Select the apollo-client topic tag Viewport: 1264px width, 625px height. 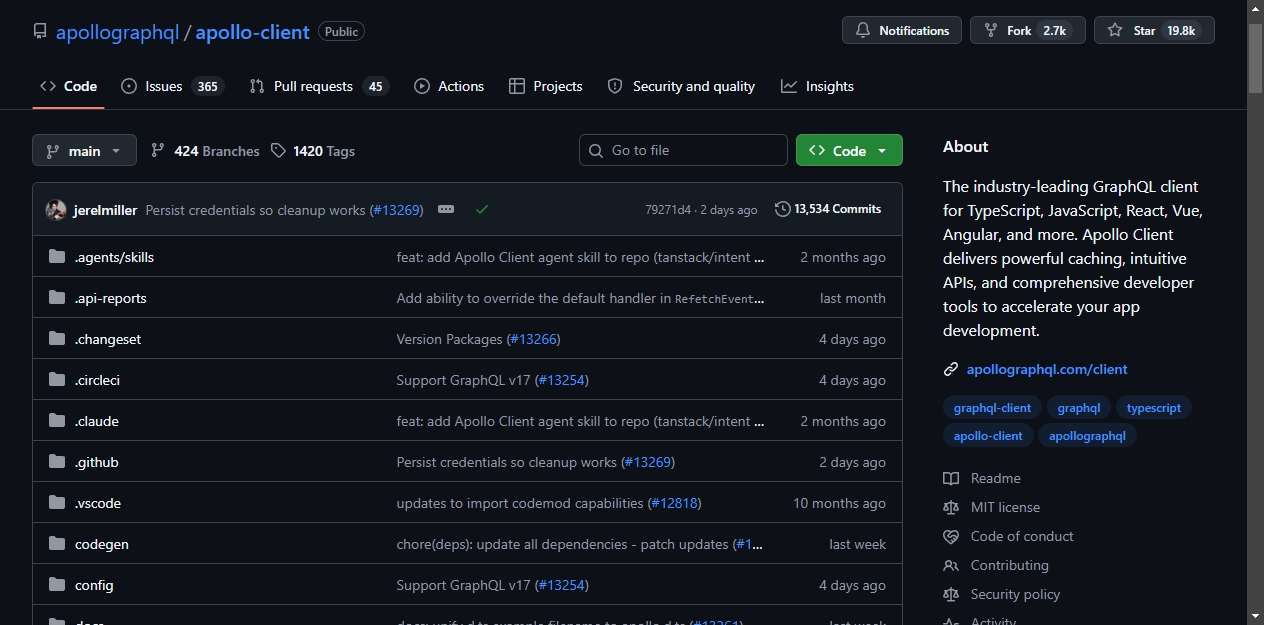[x=988, y=436]
